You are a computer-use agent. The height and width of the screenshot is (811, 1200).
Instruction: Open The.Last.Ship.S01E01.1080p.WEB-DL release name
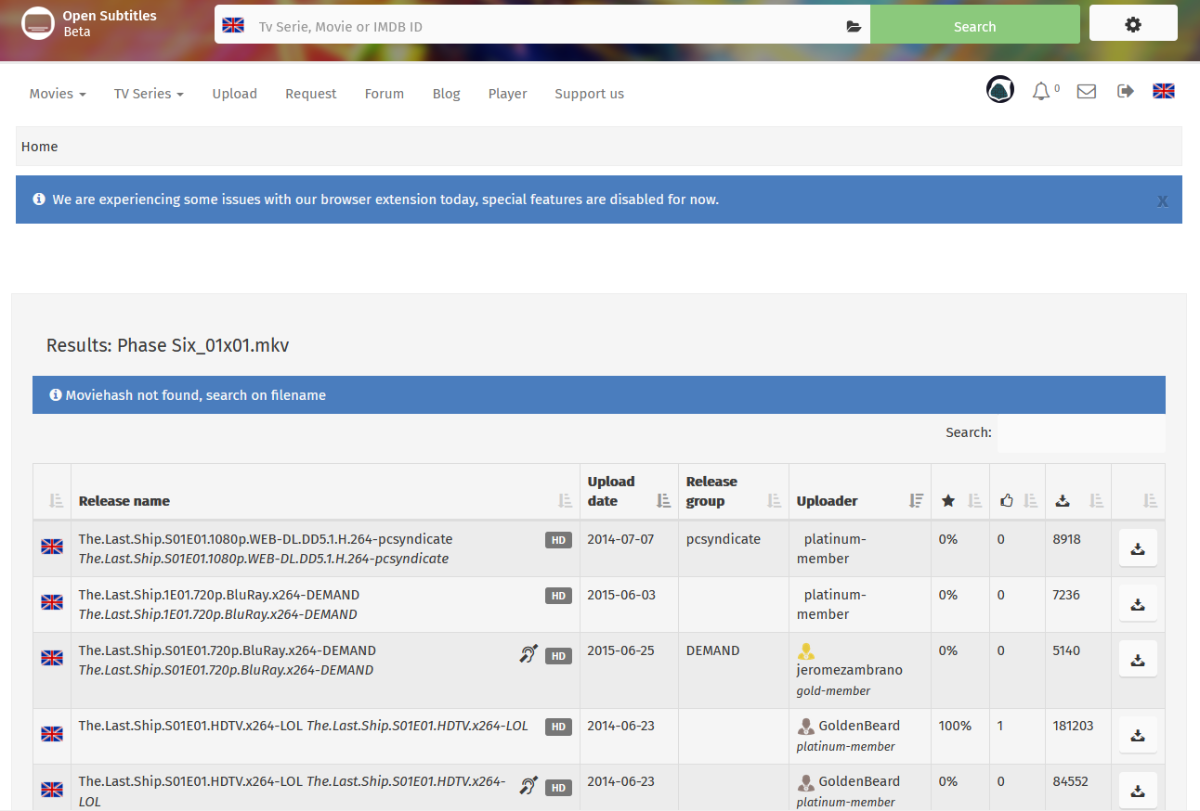click(266, 539)
